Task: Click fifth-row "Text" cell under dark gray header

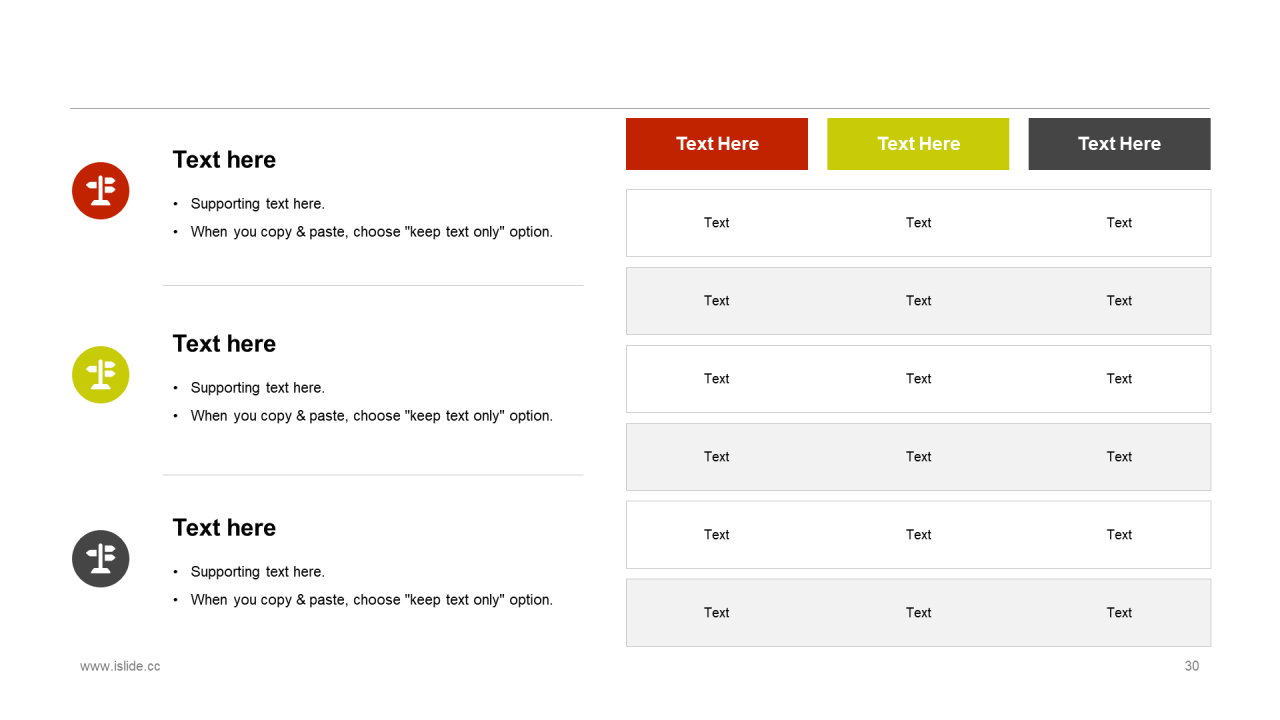Action: [1119, 535]
